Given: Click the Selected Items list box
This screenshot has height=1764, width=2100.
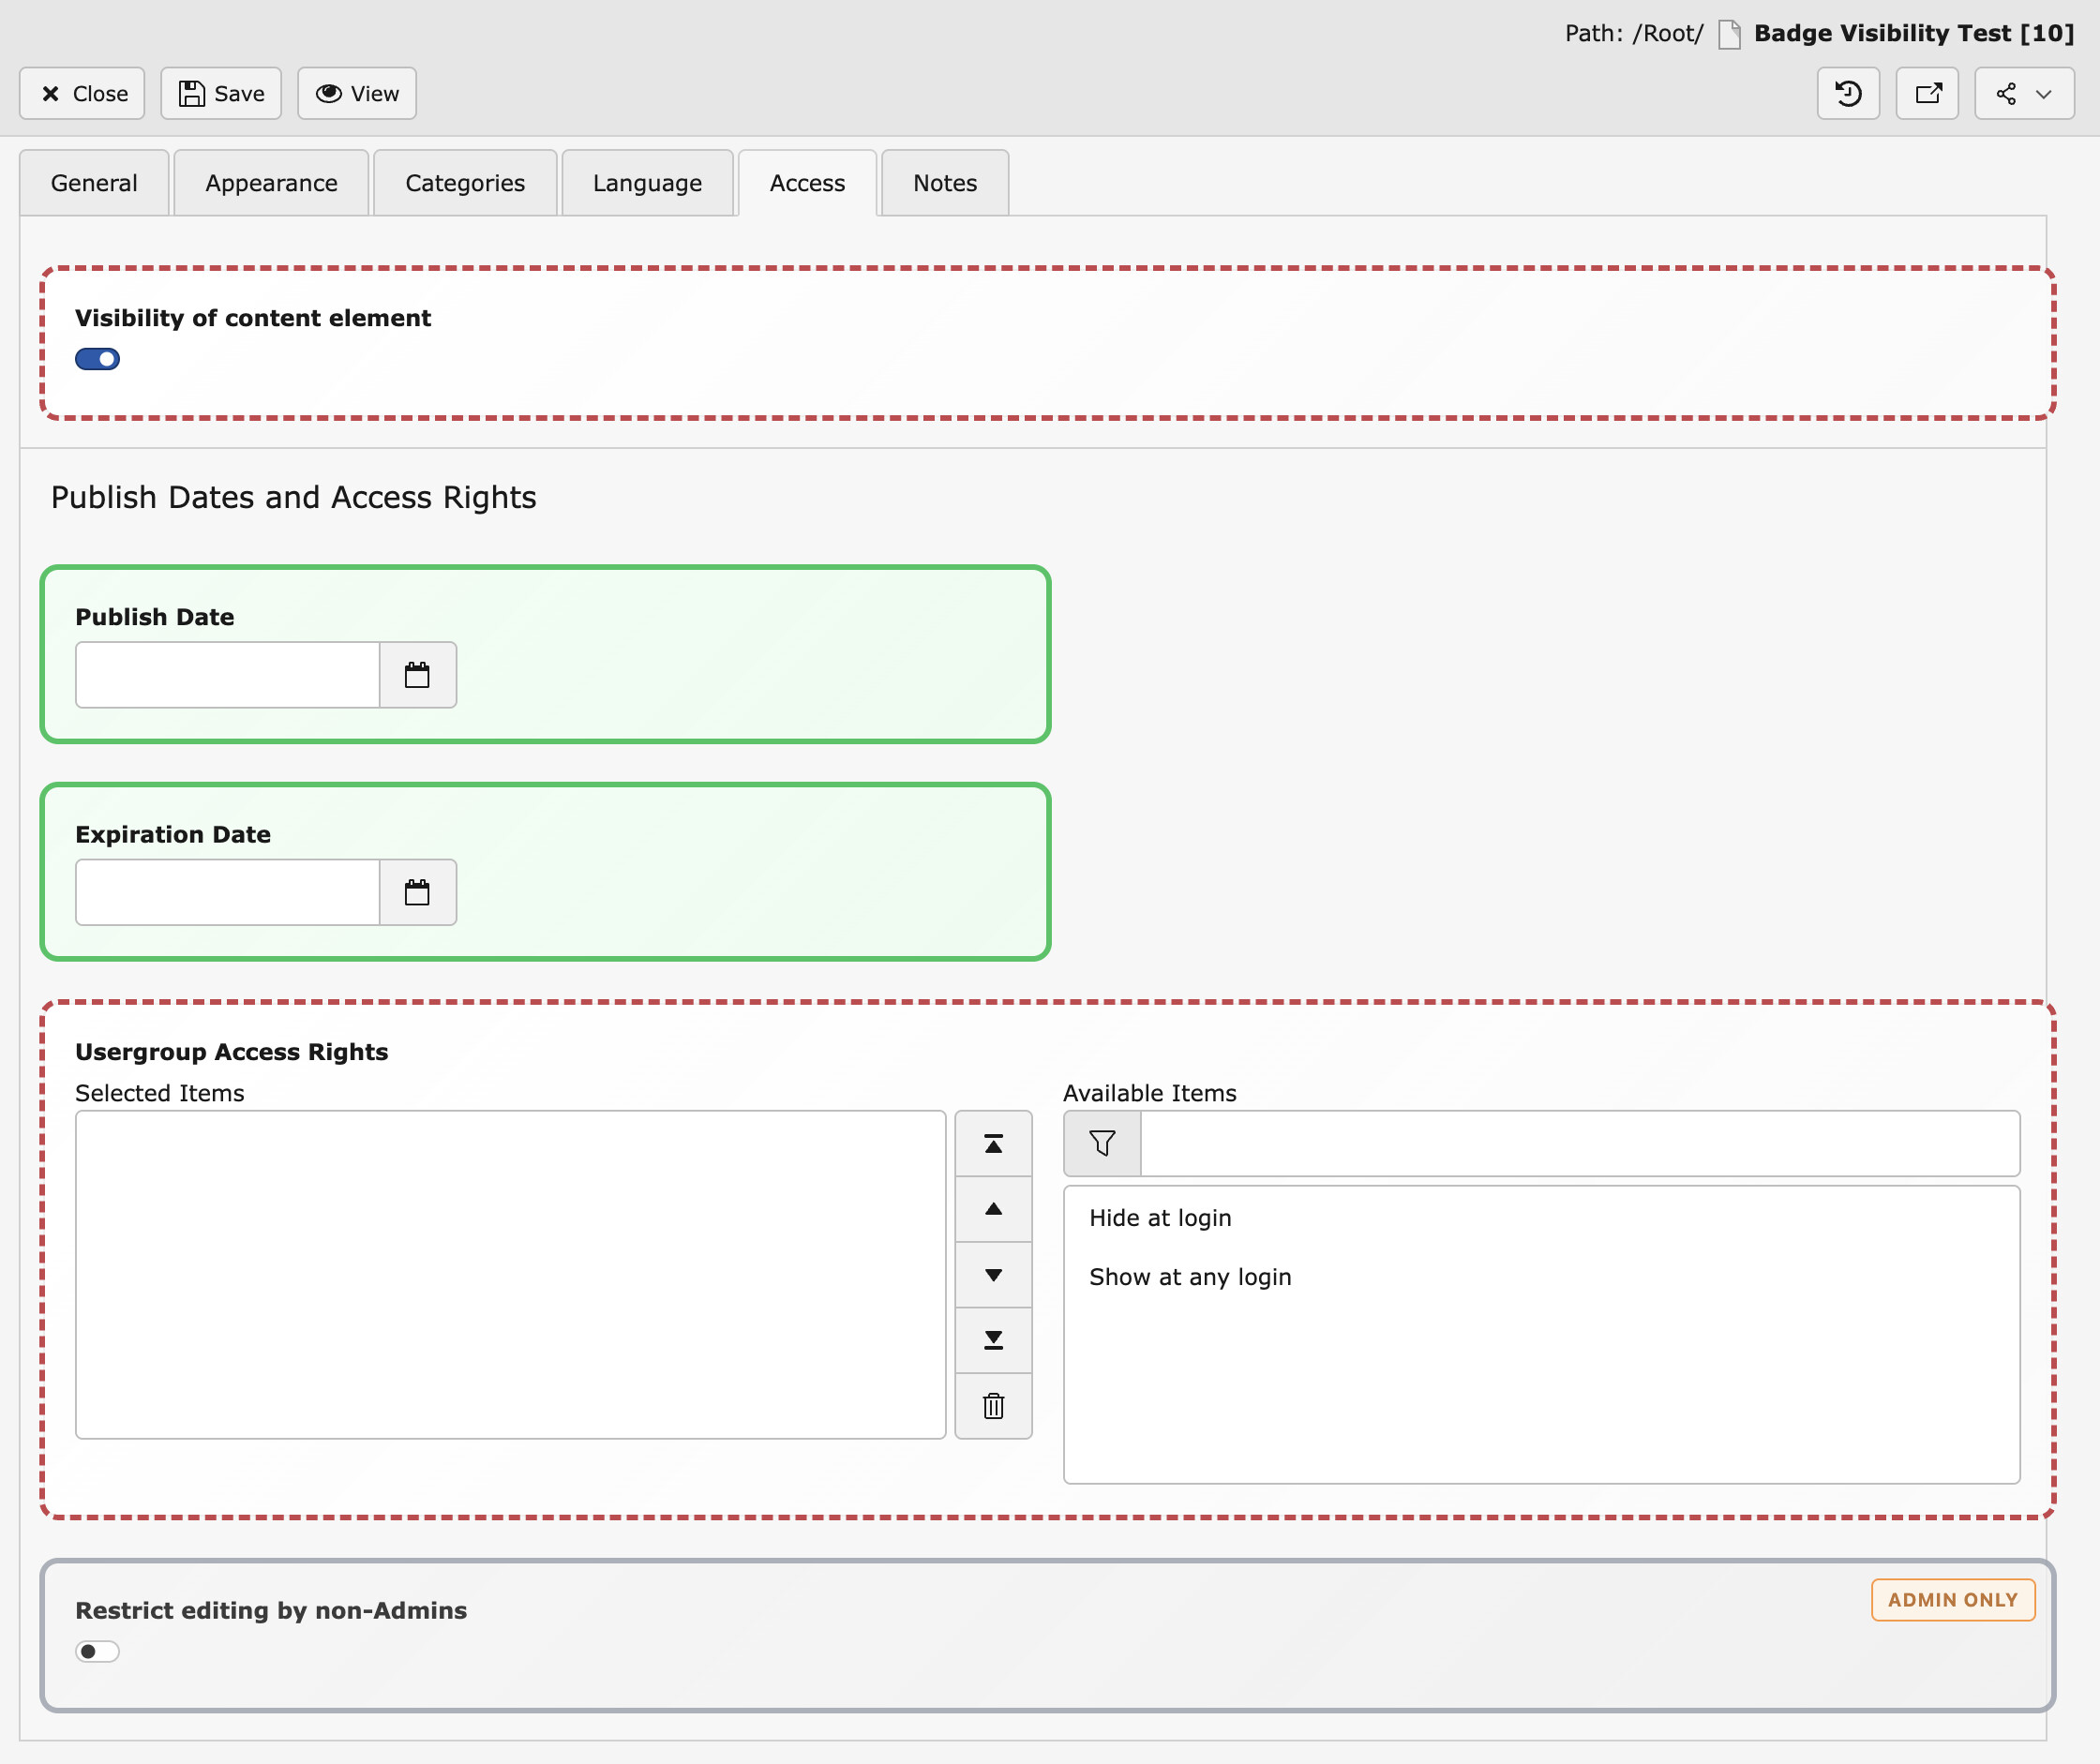Looking at the screenshot, I should 510,1274.
